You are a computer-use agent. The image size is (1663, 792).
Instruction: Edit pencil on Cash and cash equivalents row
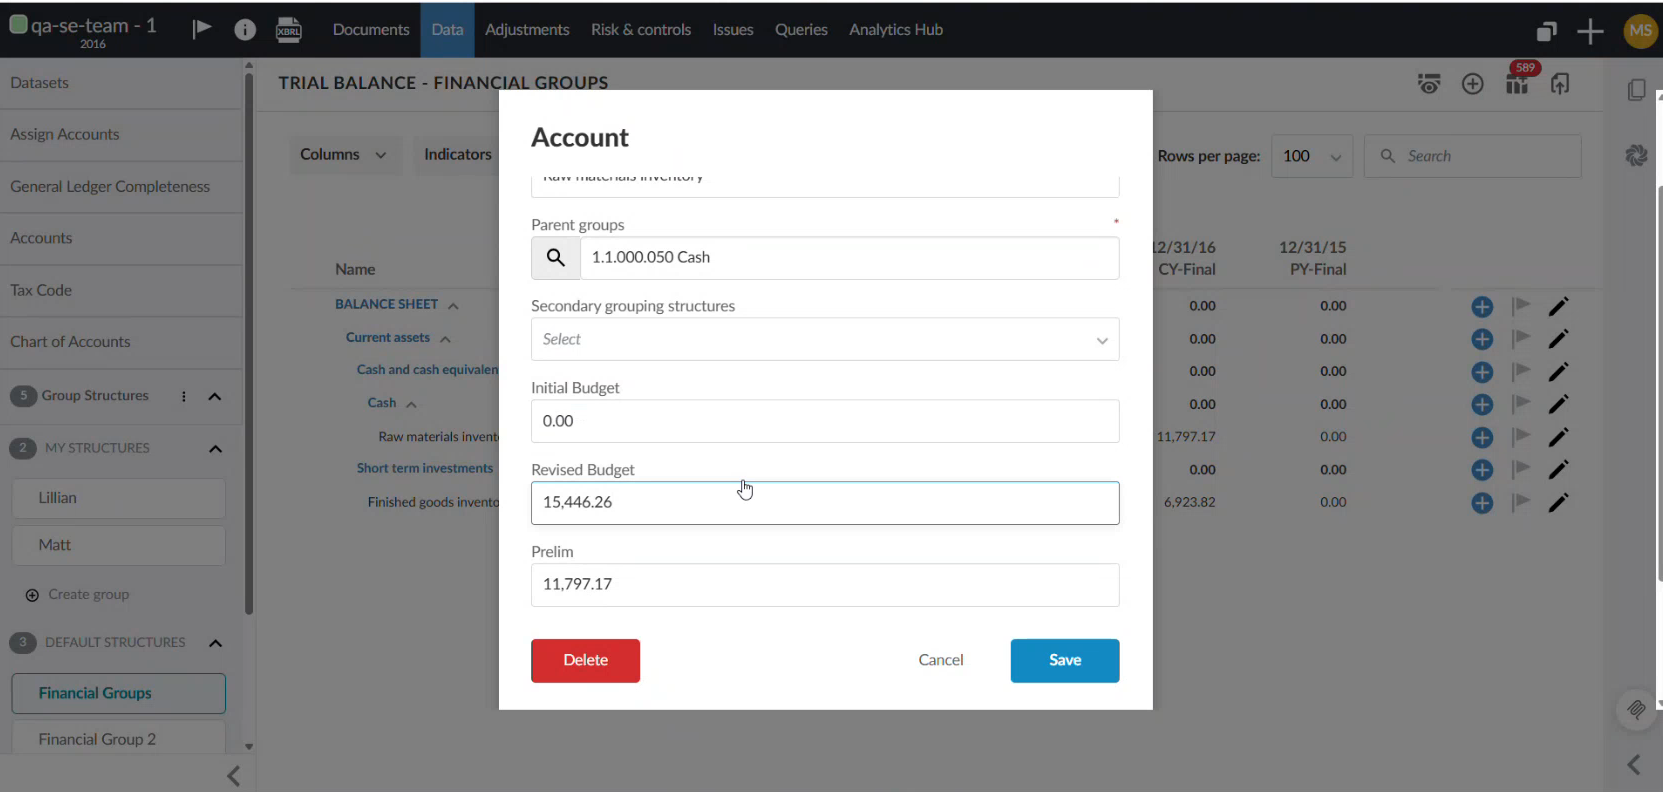tap(1558, 372)
